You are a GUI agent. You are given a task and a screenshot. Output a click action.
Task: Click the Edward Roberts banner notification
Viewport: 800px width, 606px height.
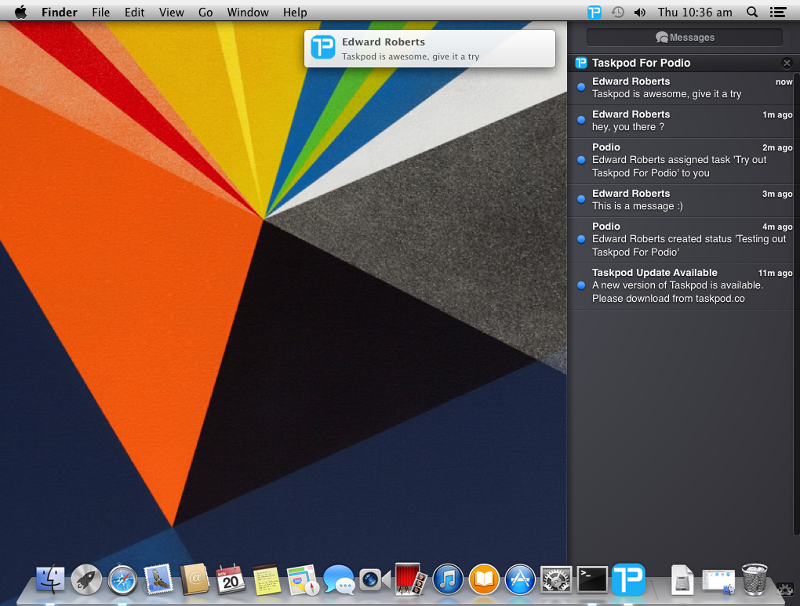430,49
